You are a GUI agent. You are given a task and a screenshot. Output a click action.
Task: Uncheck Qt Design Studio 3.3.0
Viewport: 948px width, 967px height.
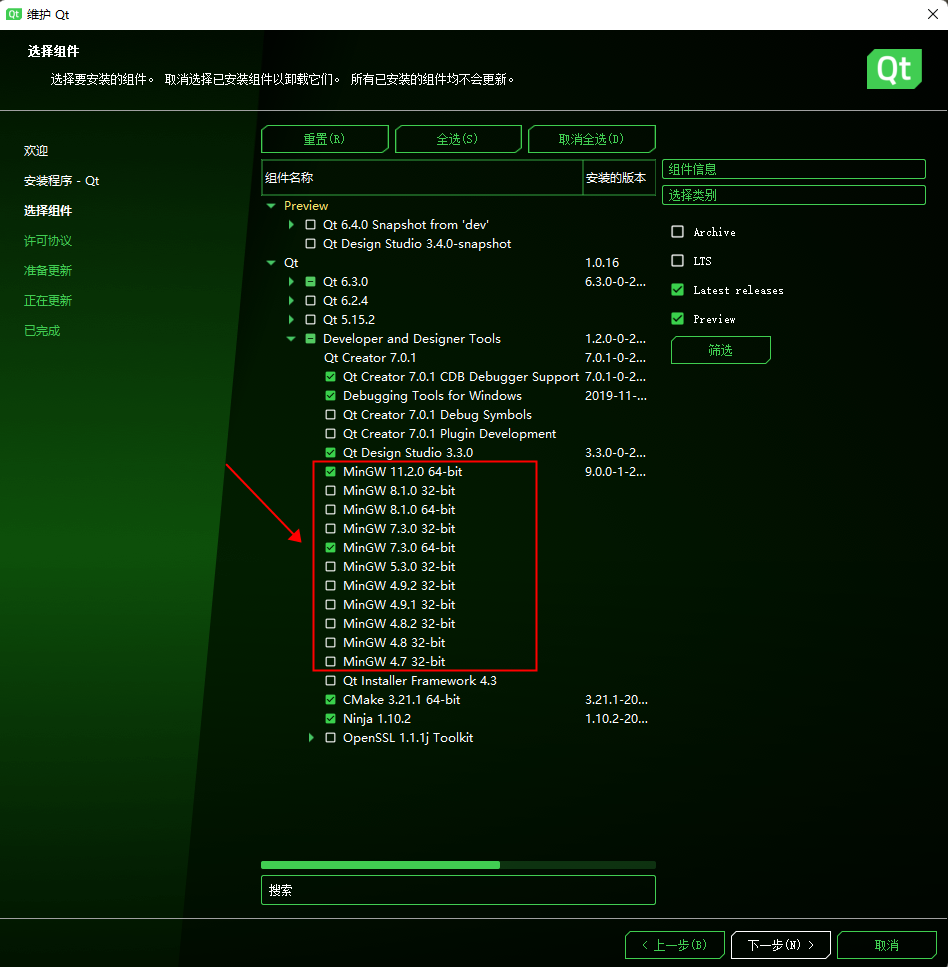pos(331,453)
